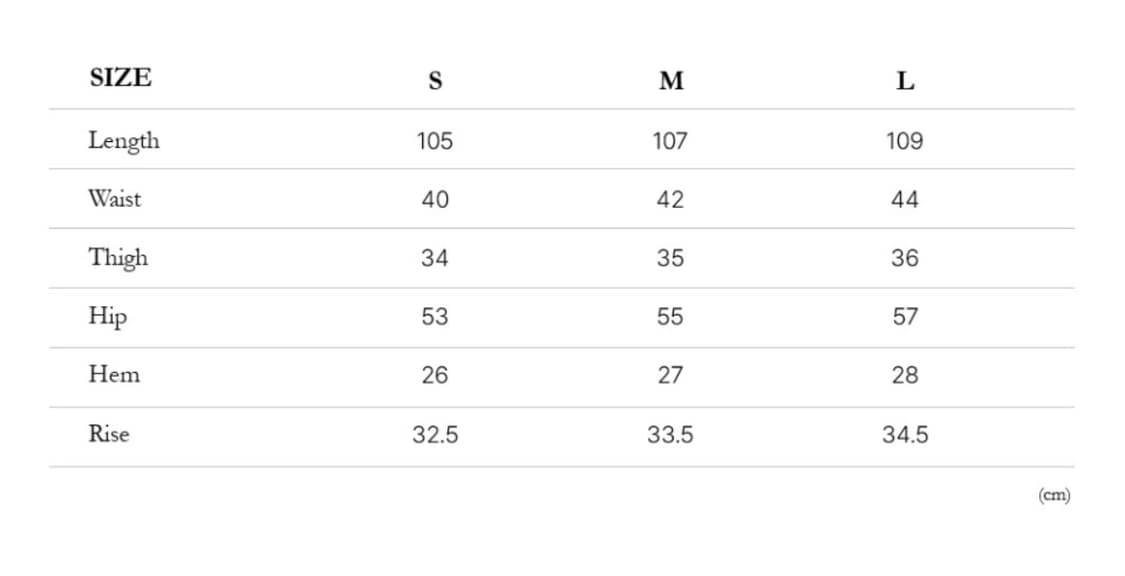Screen dimensions: 1125x576
Task: Click the Waist value 42 for size M
Action: pyautogui.click(x=670, y=200)
